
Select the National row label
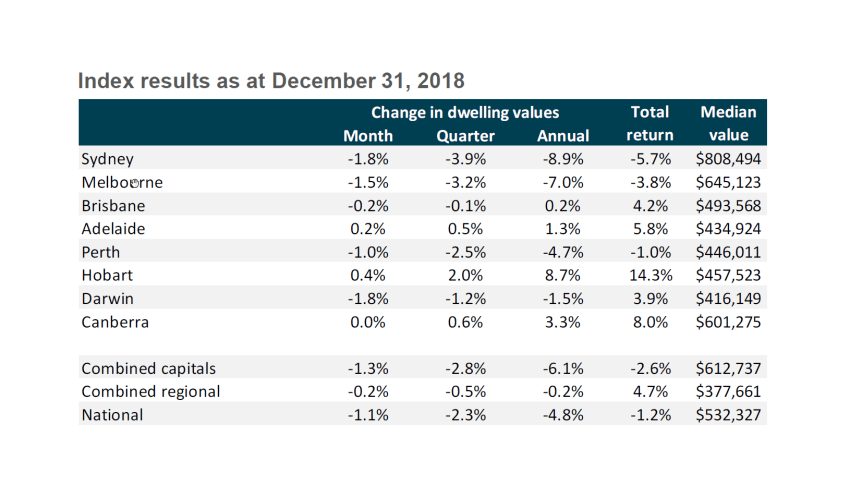(112, 415)
